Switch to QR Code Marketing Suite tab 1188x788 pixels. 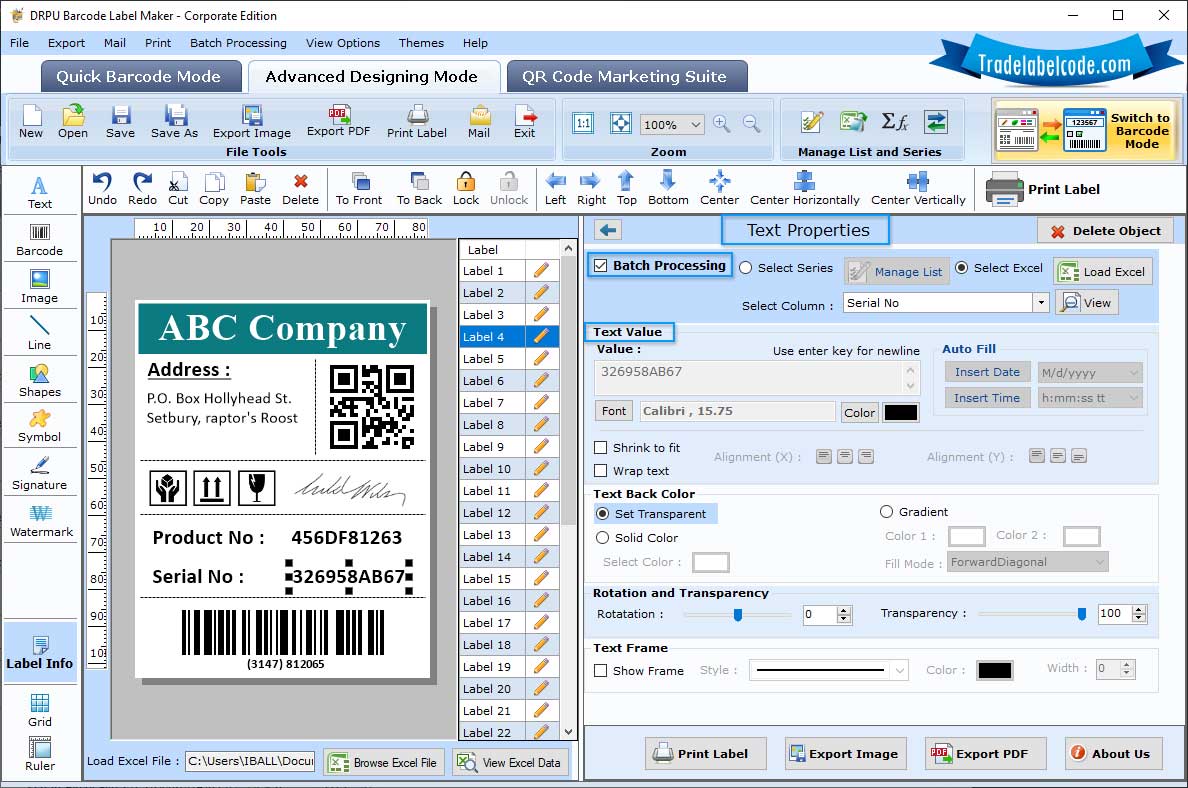[626, 77]
